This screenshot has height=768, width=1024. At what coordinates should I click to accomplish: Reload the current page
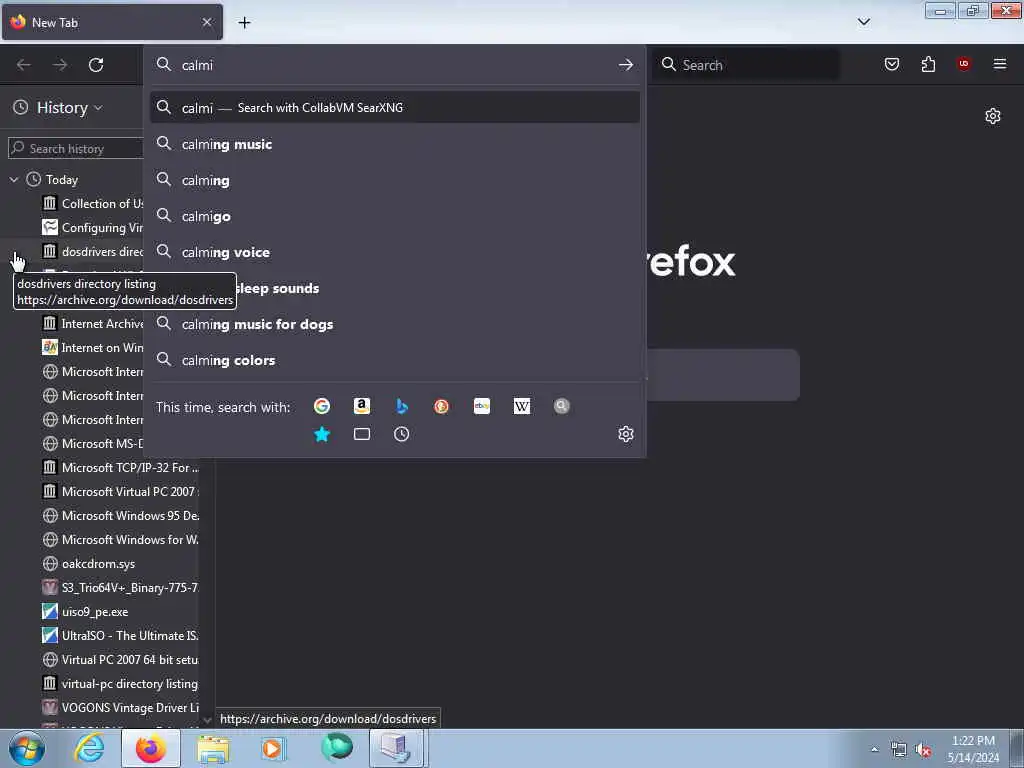tap(96, 65)
